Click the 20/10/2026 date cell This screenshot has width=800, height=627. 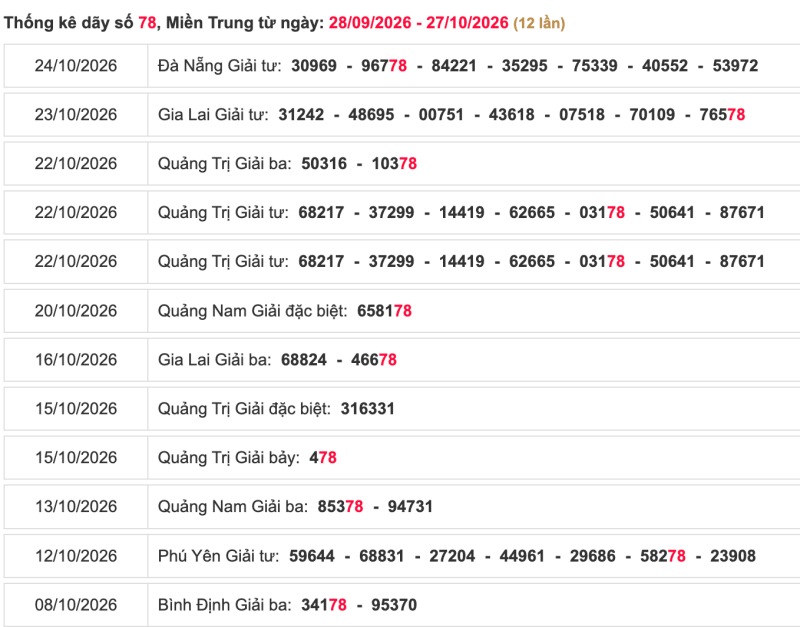point(76,311)
